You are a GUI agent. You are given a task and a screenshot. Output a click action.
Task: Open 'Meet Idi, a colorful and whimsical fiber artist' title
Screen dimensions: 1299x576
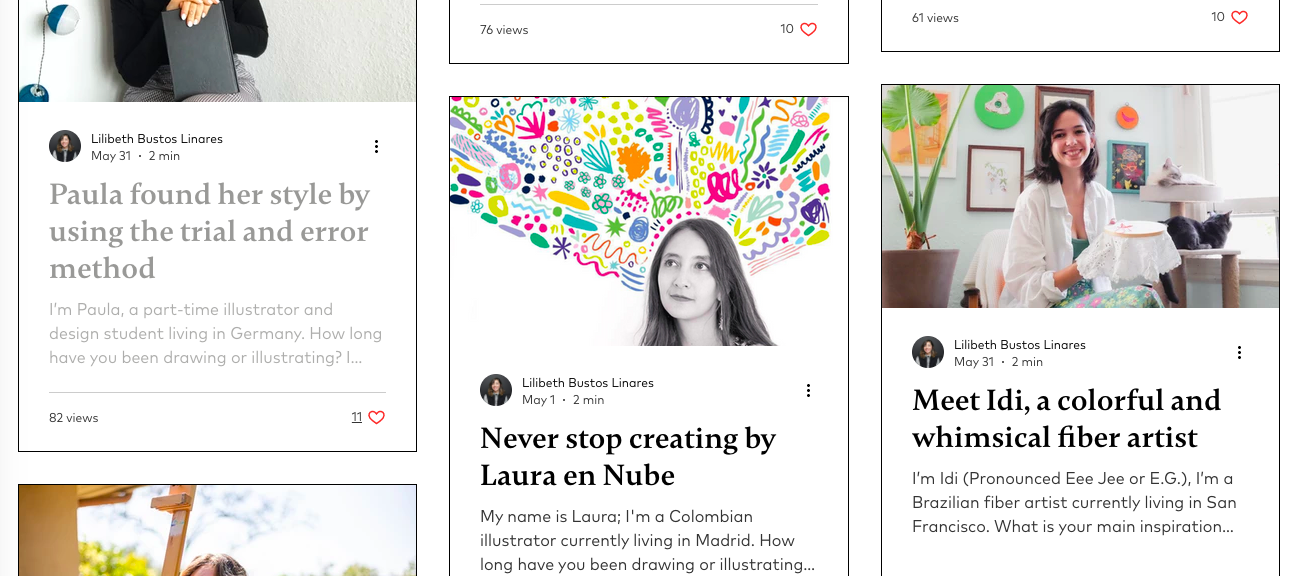tap(1066, 418)
